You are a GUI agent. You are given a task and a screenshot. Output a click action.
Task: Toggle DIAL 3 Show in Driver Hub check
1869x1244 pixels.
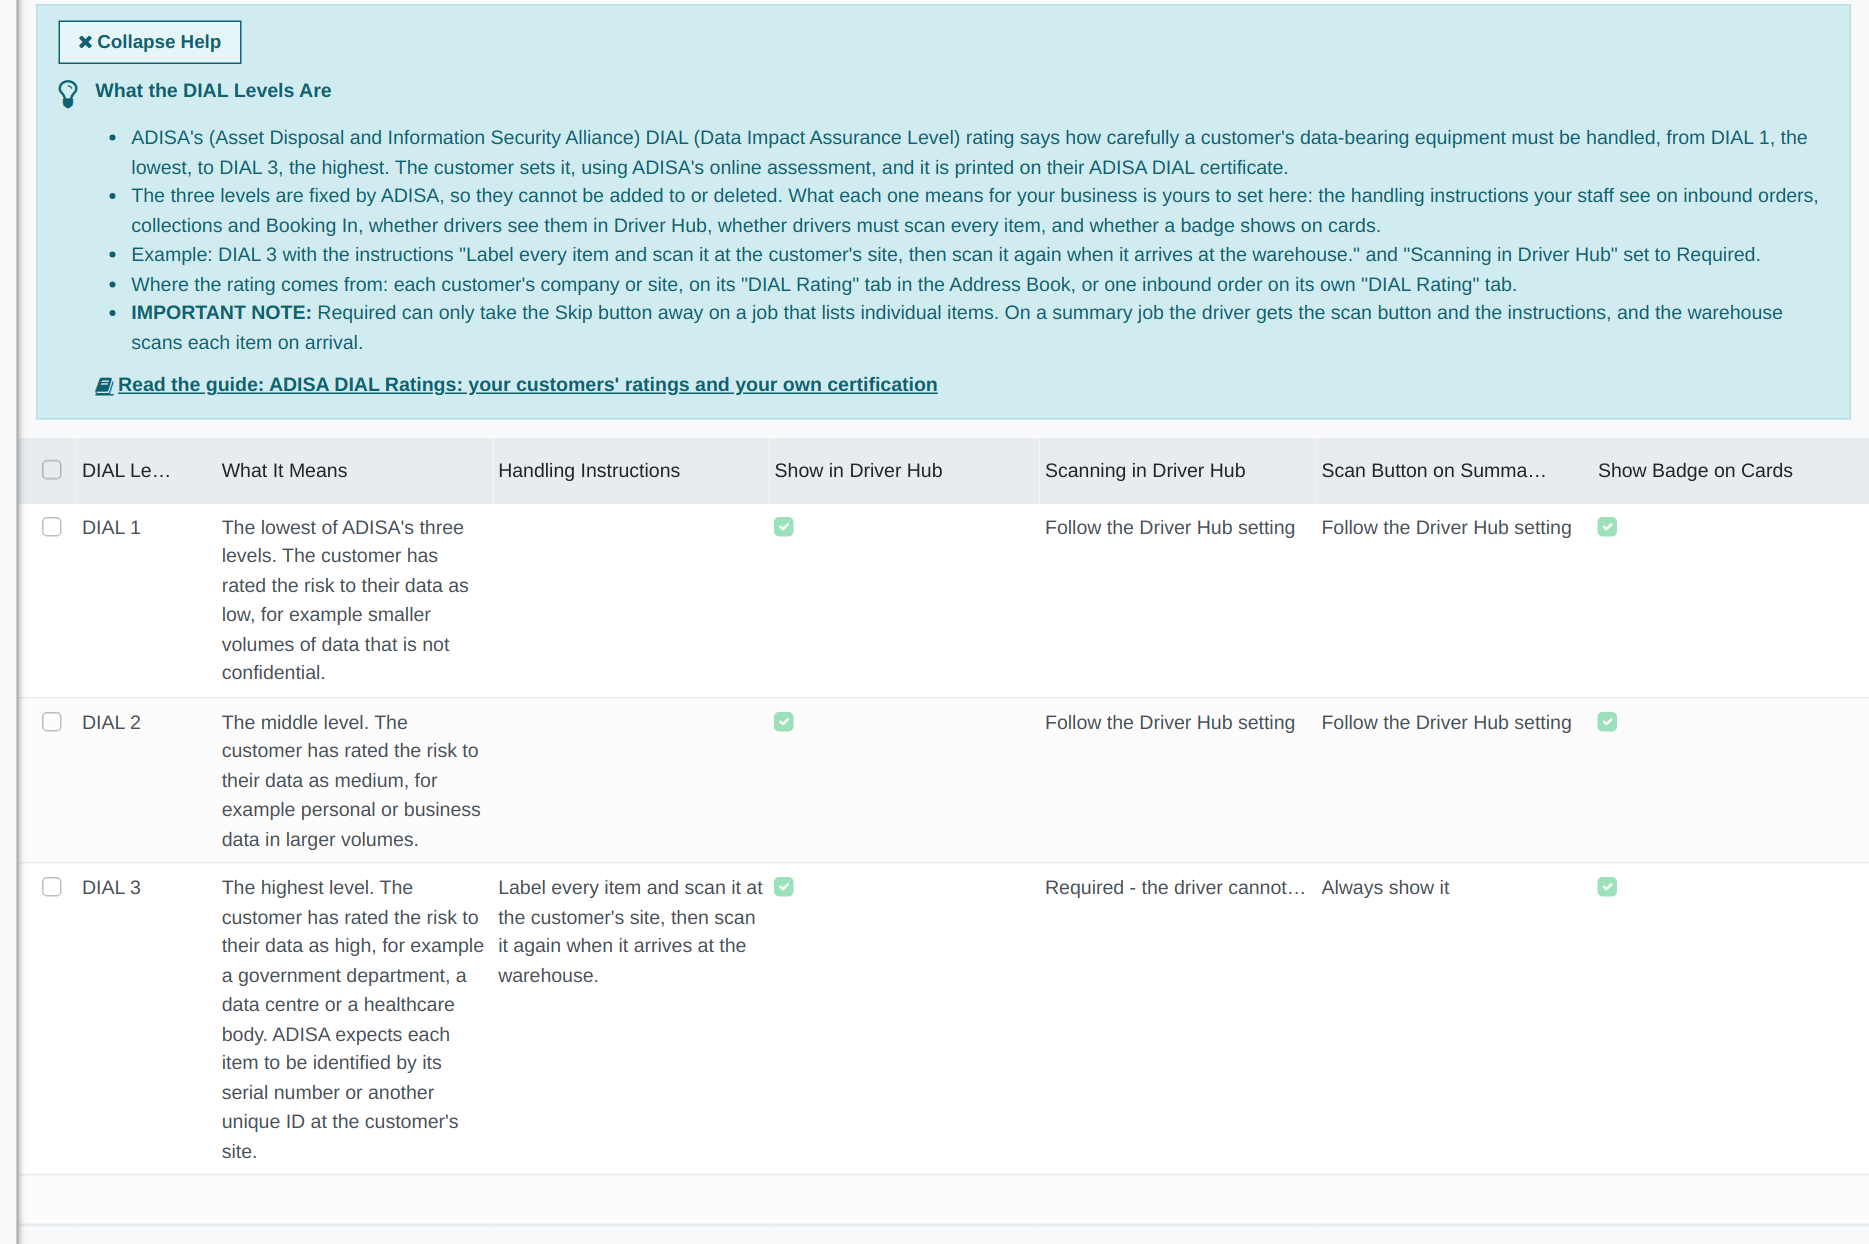tap(784, 887)
